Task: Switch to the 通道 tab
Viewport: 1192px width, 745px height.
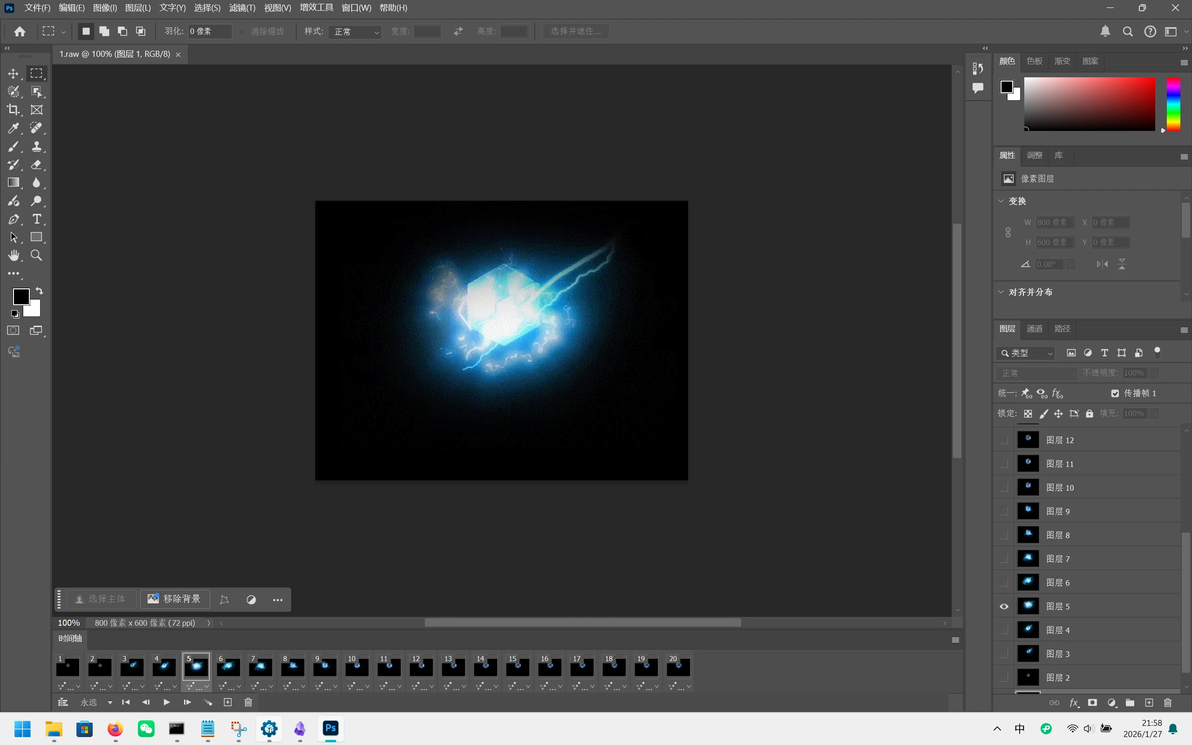Action: click(1035, 328)
